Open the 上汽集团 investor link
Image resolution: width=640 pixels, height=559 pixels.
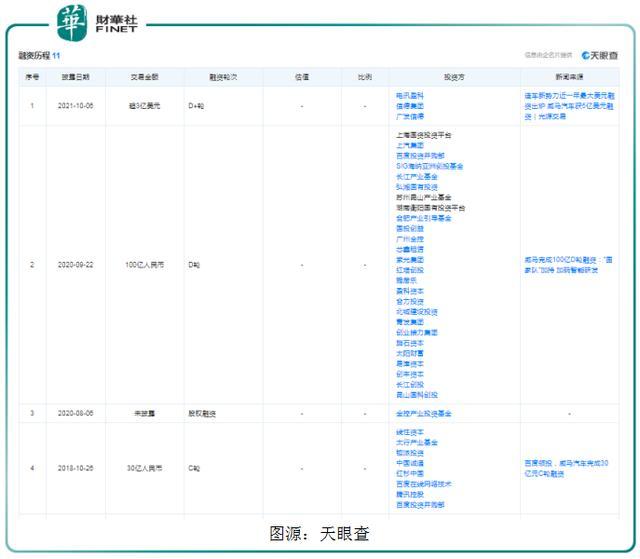[410, 145]
